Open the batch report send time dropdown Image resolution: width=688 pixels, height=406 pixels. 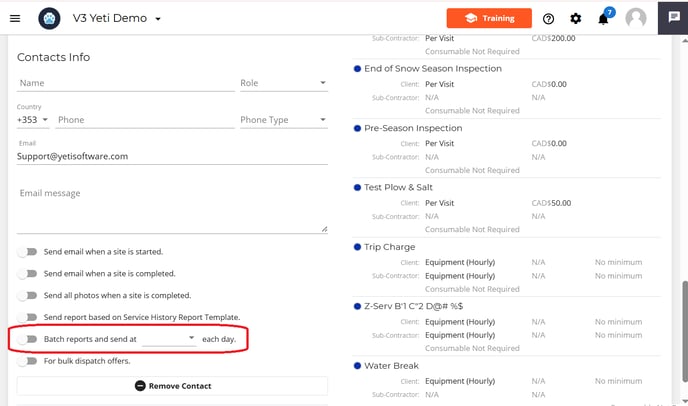click(169, 338)
